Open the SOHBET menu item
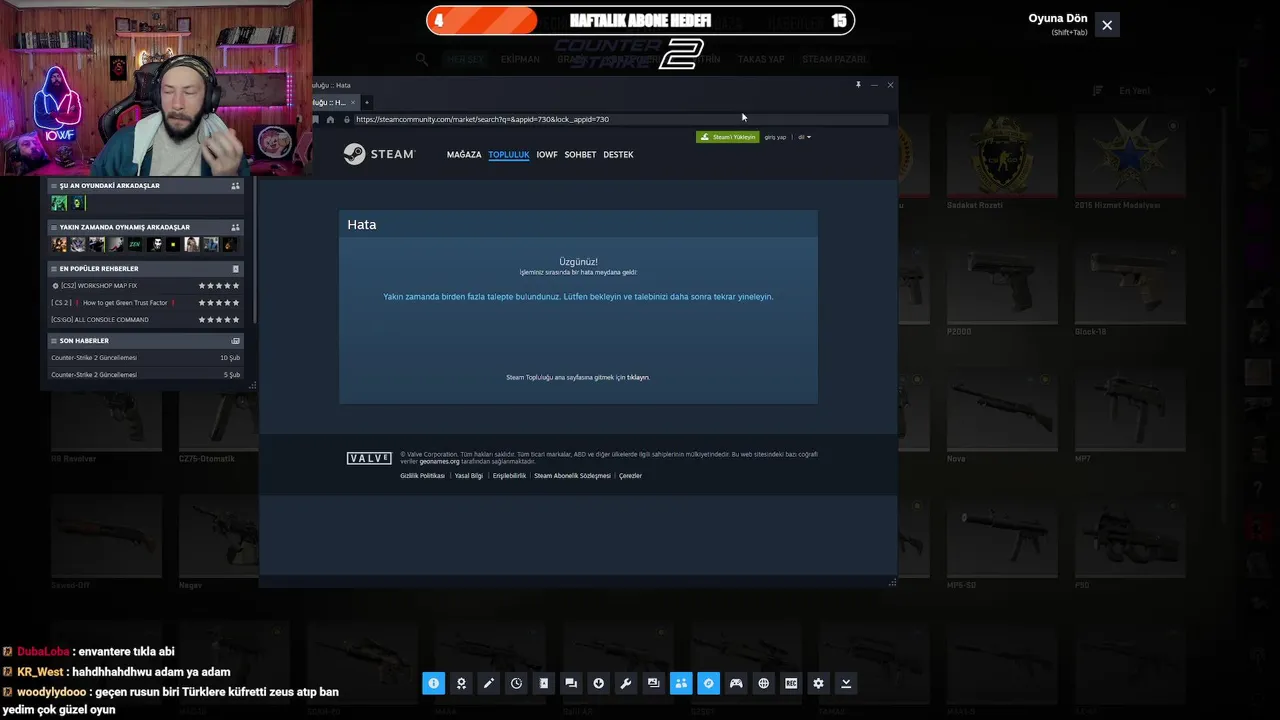The image size is (1280, 720). coord(580,154)
